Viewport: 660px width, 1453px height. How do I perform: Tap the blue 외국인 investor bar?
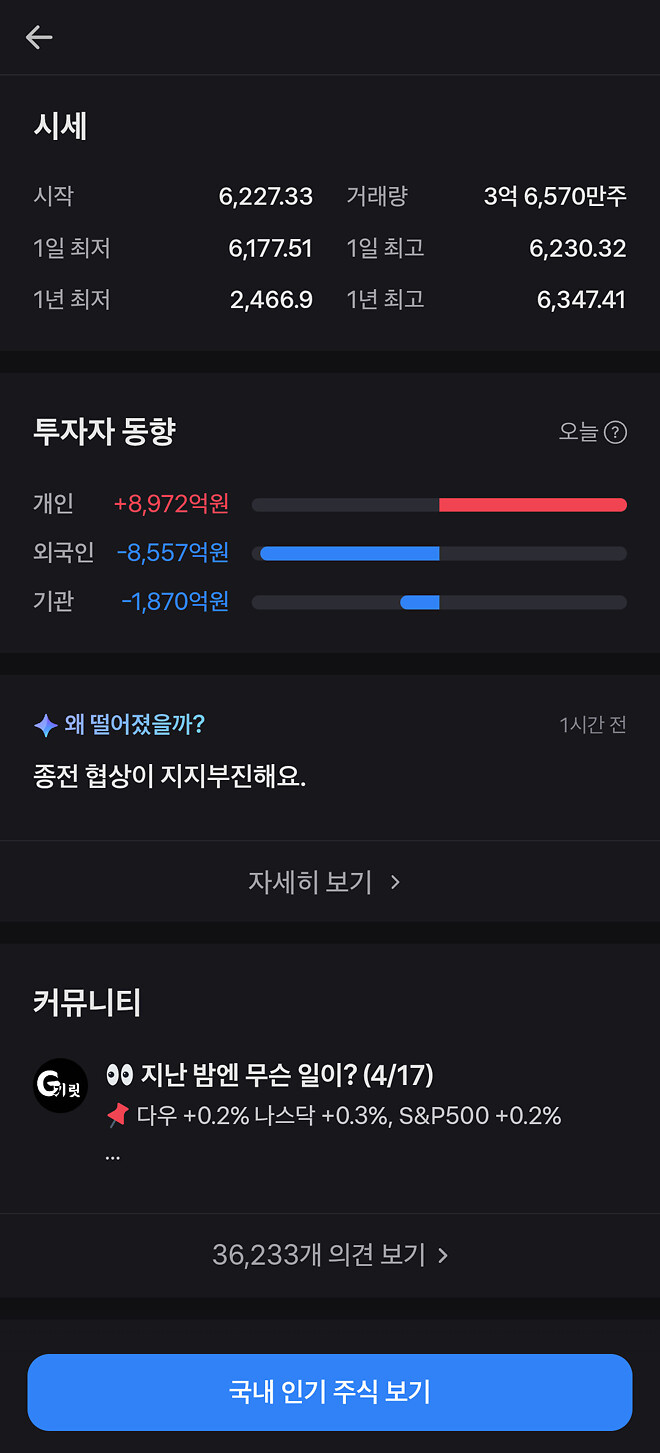pos(349,553)
